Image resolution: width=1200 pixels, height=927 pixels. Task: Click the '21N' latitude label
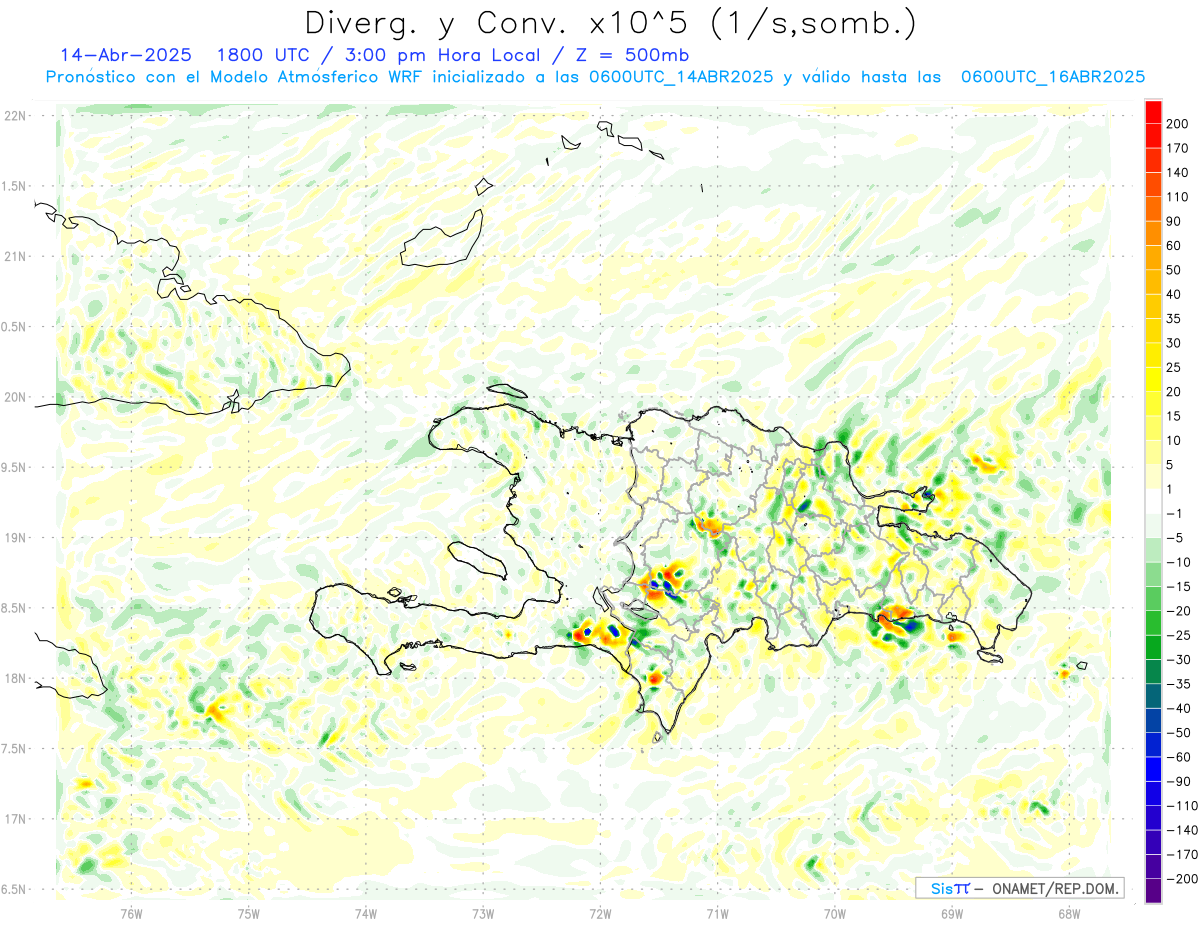click(15, 256)
